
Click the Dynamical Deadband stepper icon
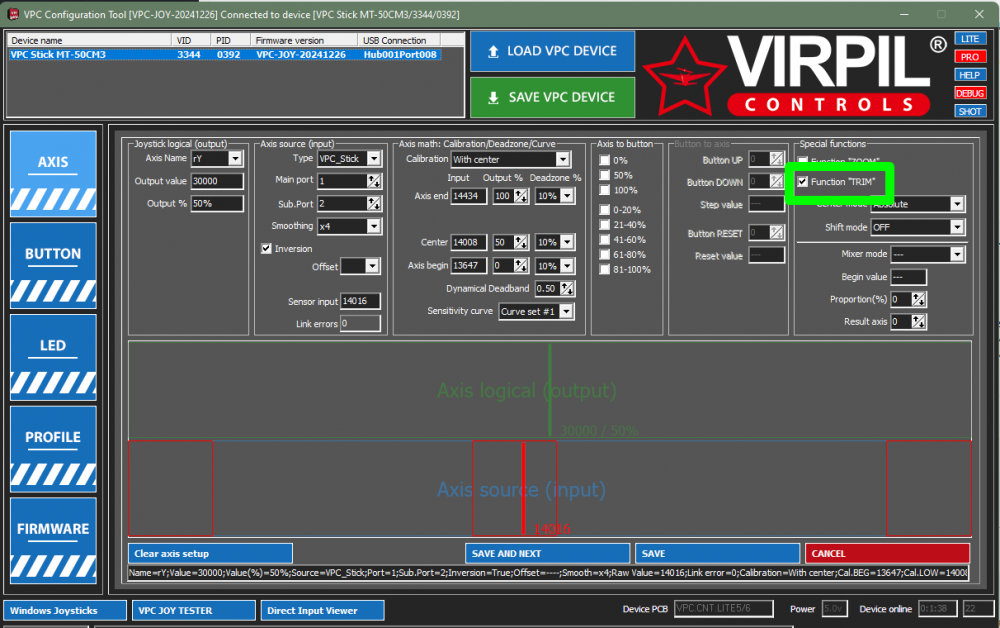[x=567, y=289]
